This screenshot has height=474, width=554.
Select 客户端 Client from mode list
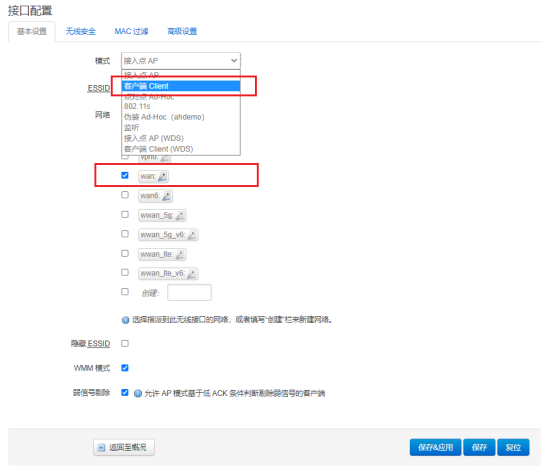click(181, 86)
